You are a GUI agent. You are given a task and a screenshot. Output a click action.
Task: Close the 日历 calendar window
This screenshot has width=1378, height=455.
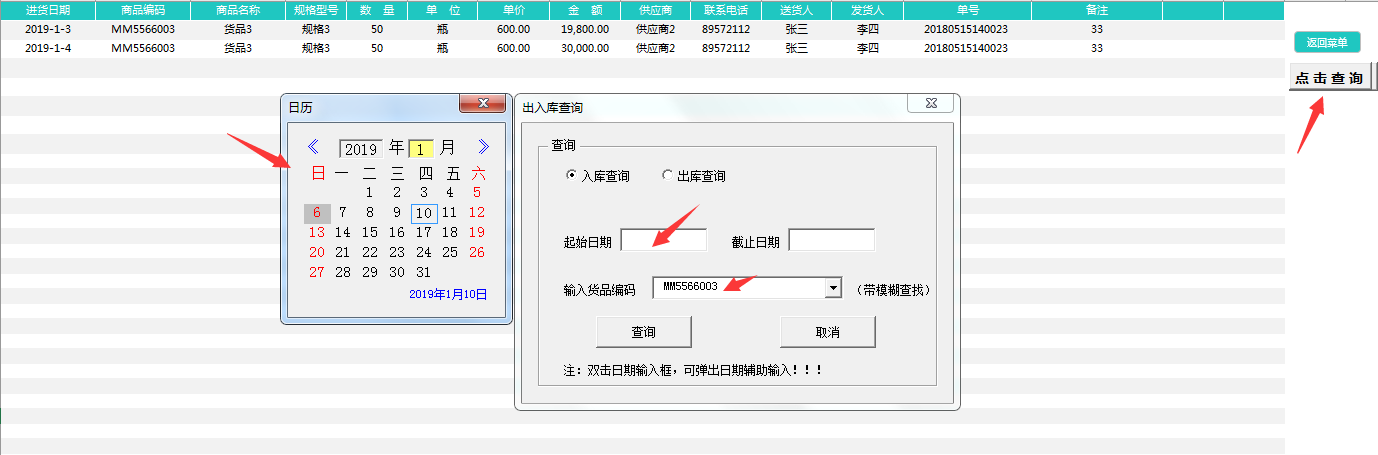[x=484, y=104]
